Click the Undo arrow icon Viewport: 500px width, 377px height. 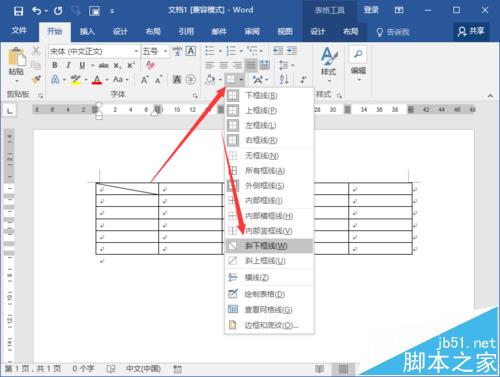tap(37, 11)
